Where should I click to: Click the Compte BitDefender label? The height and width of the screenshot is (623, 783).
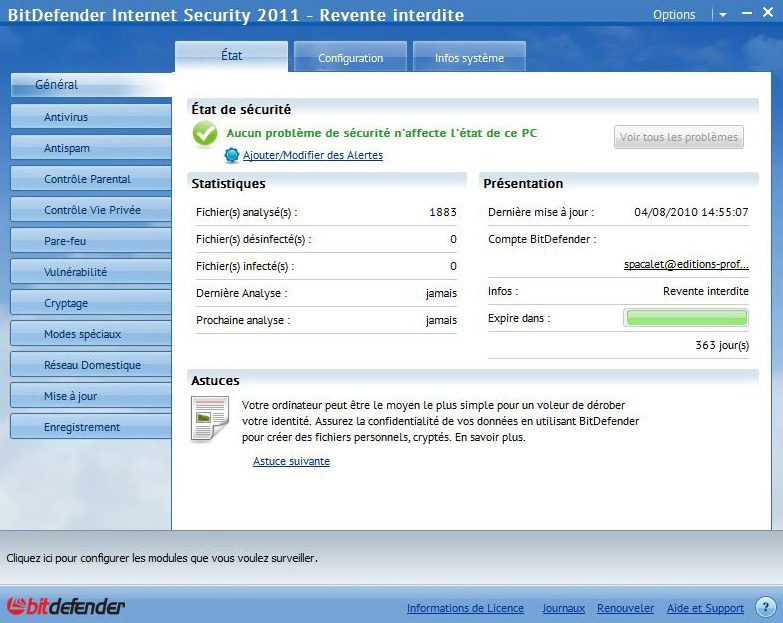coord(542,239)
